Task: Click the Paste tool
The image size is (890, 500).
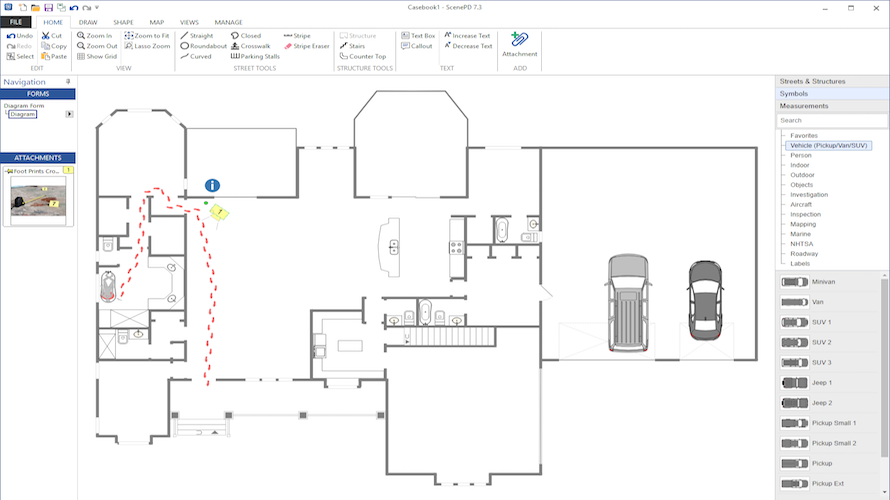Action: coord(54,56)
